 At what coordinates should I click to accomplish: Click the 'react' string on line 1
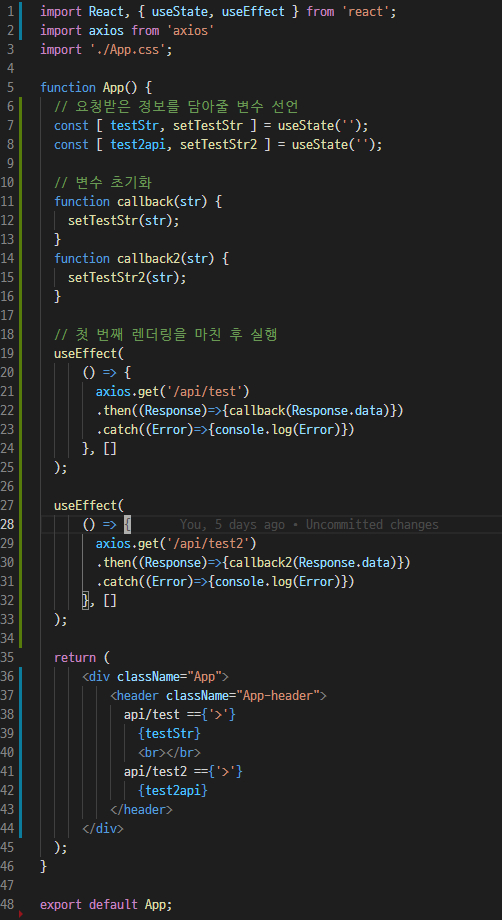click(x=367, y=11)
